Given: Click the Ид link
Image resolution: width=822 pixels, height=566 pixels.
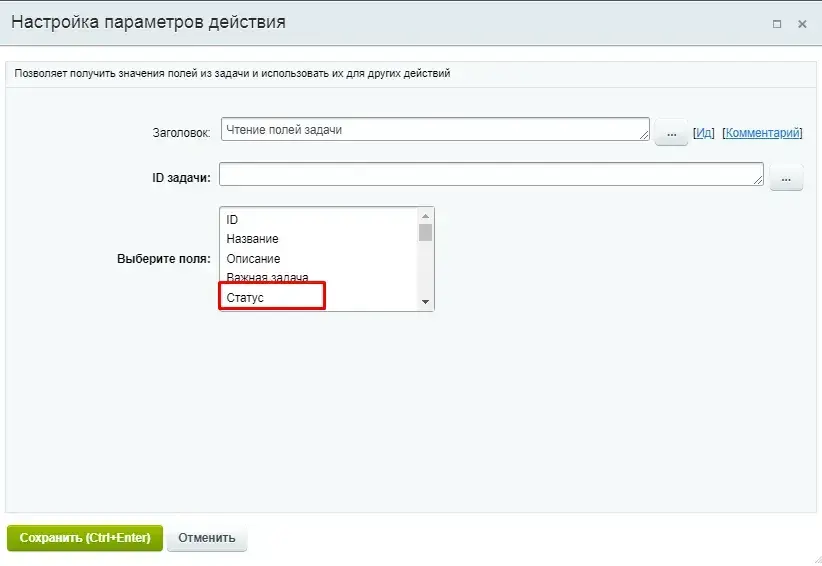Looking at the screenshot, I should 704,133.
